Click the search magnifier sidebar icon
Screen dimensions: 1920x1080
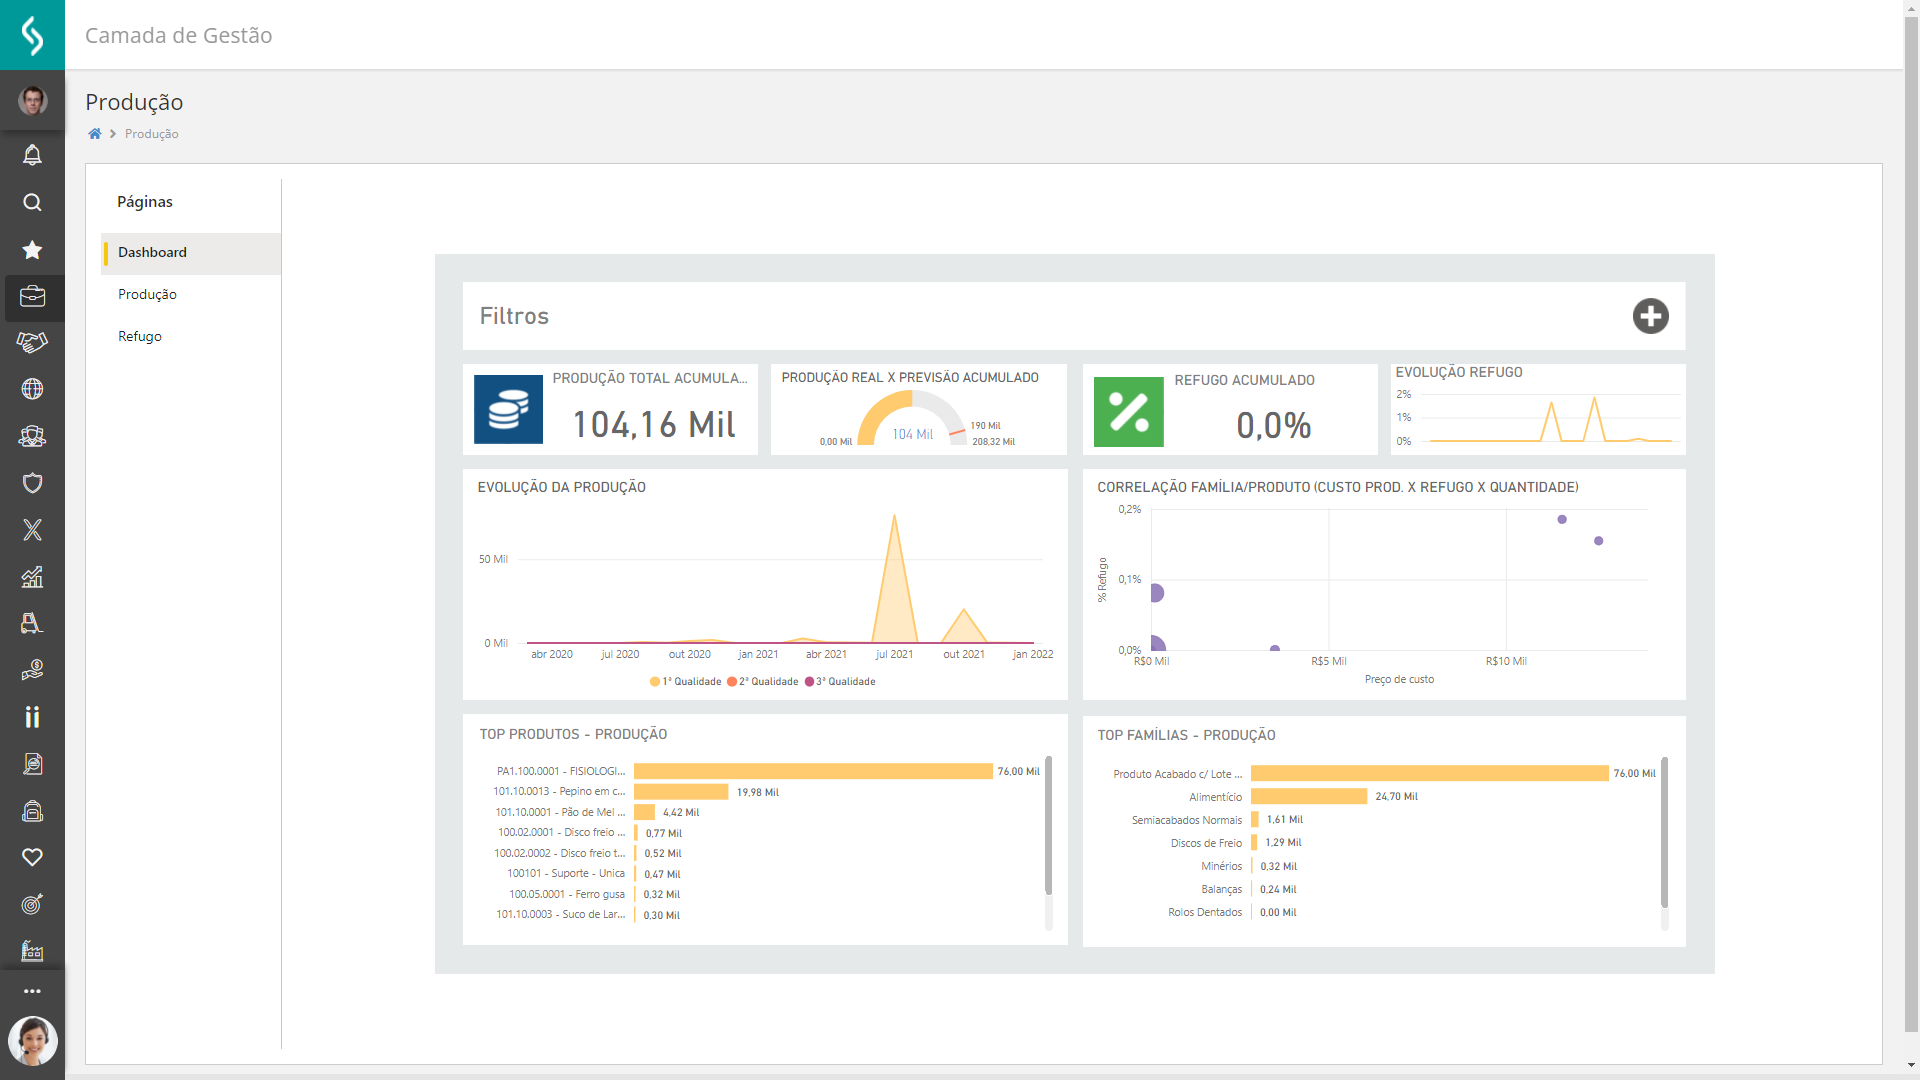32,203
